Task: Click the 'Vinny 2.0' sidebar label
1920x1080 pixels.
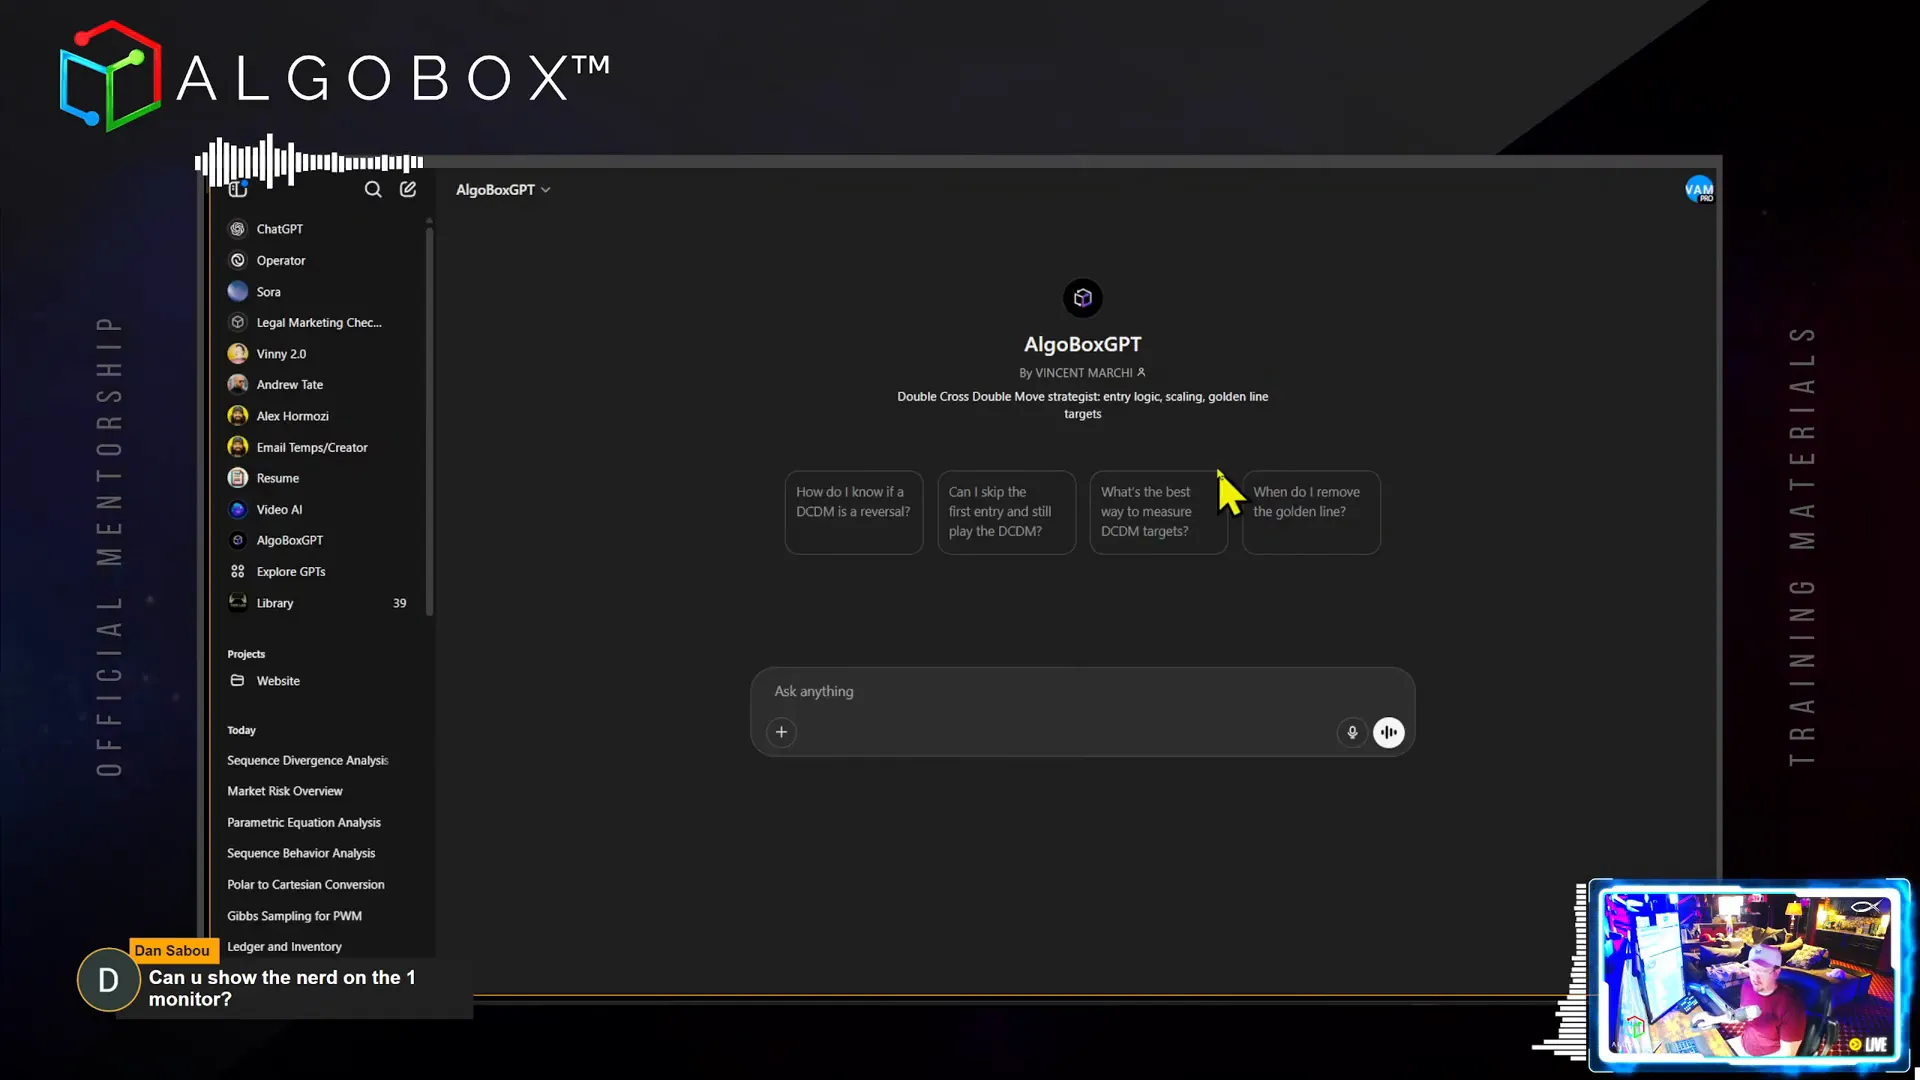Action: point(281,354)
